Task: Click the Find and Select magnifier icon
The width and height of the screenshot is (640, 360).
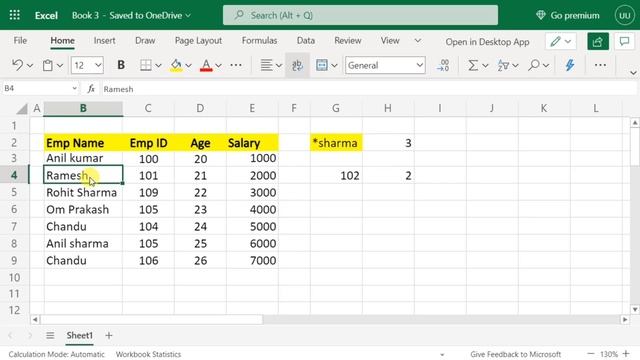Action: click(533, 65)
